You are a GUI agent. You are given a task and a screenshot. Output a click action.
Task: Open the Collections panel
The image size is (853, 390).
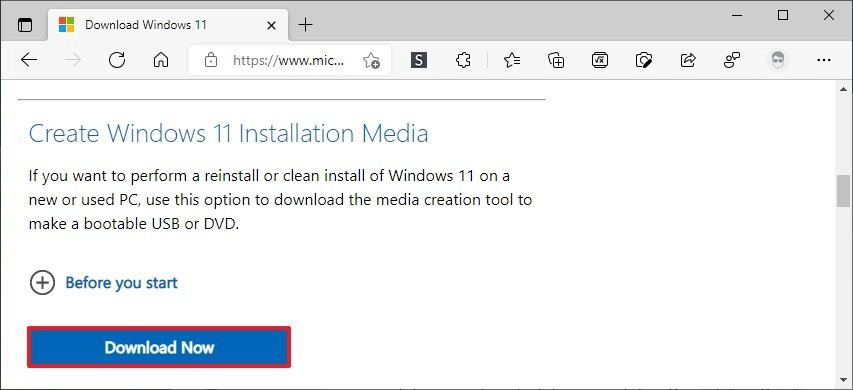coord(556,60)
